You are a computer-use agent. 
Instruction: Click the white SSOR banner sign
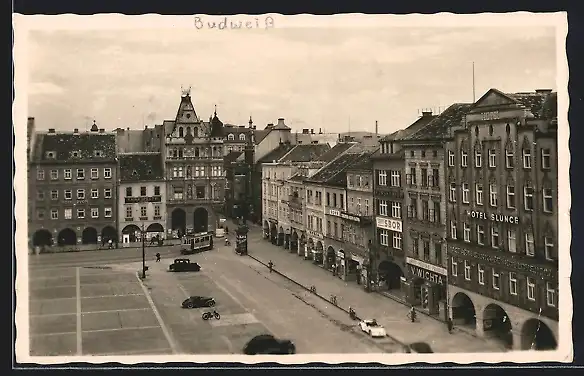tap(389, 224)
